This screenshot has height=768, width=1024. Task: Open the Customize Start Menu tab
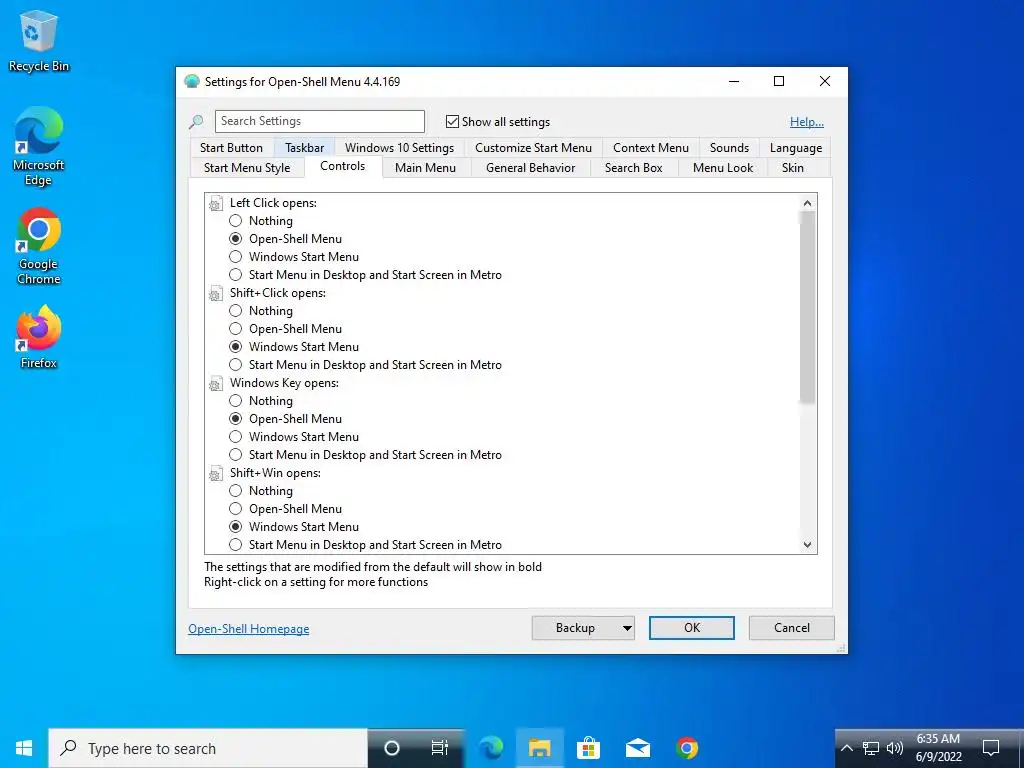(533, 148)
